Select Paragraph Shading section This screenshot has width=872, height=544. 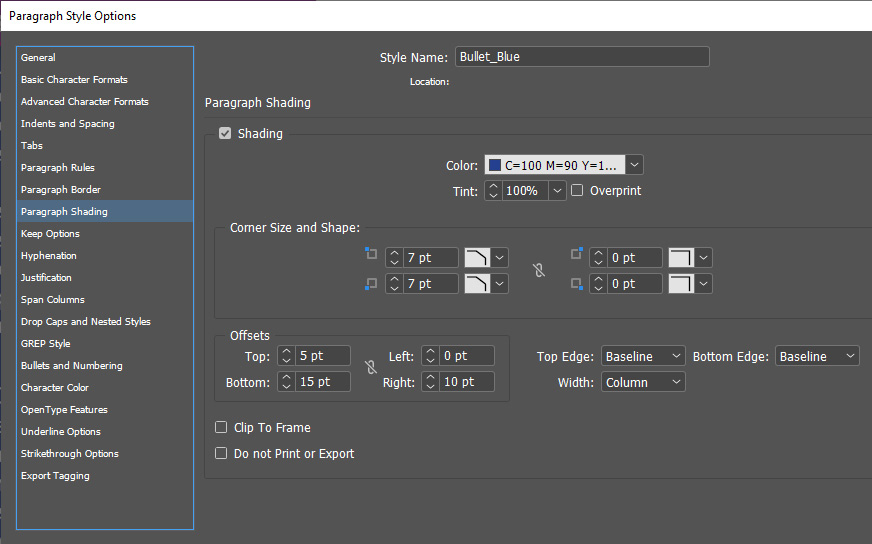[105, 211]
